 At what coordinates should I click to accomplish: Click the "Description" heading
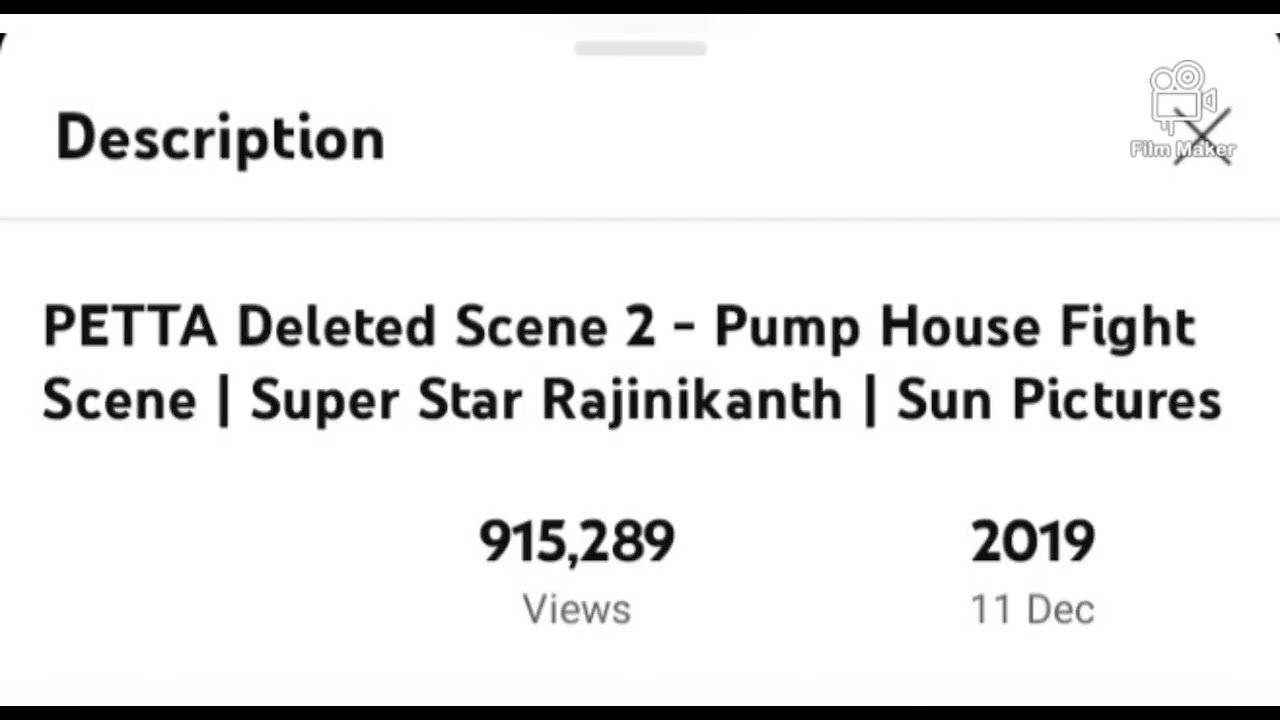pos(220,138)
